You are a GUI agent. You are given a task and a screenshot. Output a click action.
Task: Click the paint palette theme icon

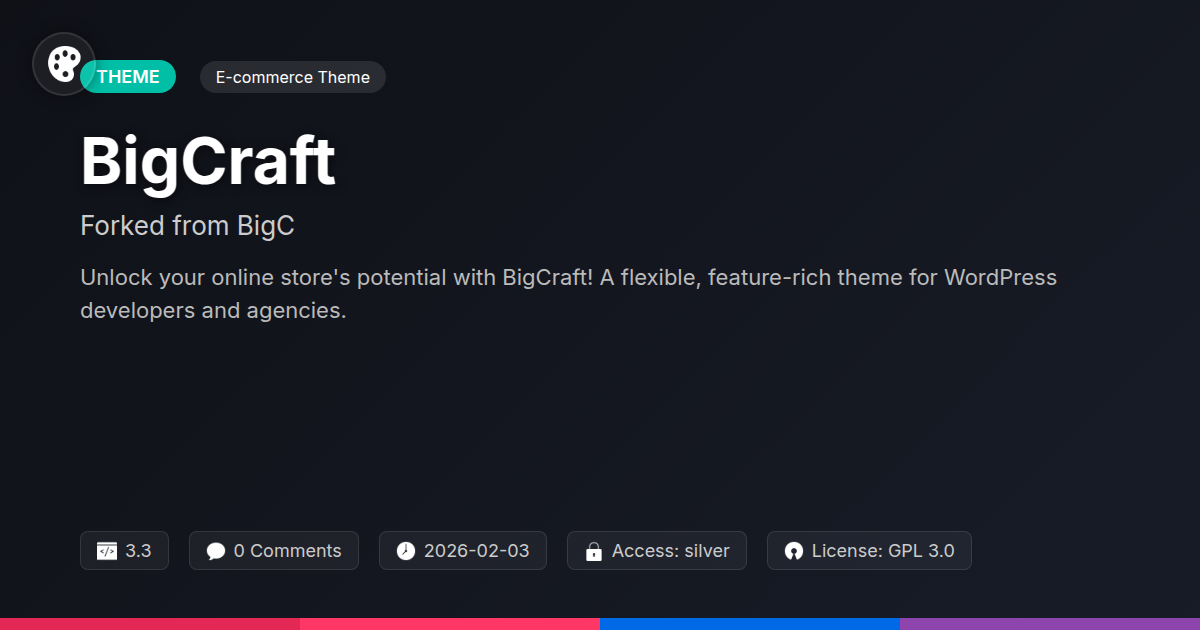pos(64,65)
